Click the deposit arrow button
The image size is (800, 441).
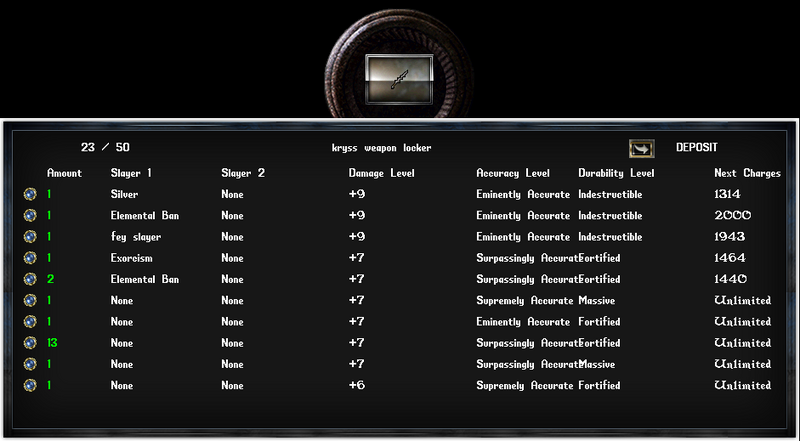tap(641, 149)
